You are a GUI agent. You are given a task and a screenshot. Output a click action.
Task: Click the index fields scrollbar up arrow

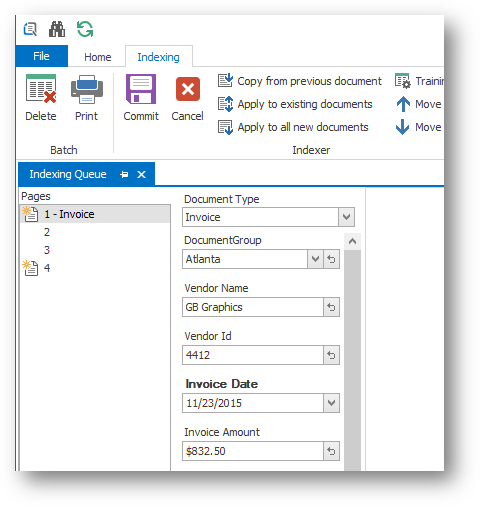tap(352, 241)
